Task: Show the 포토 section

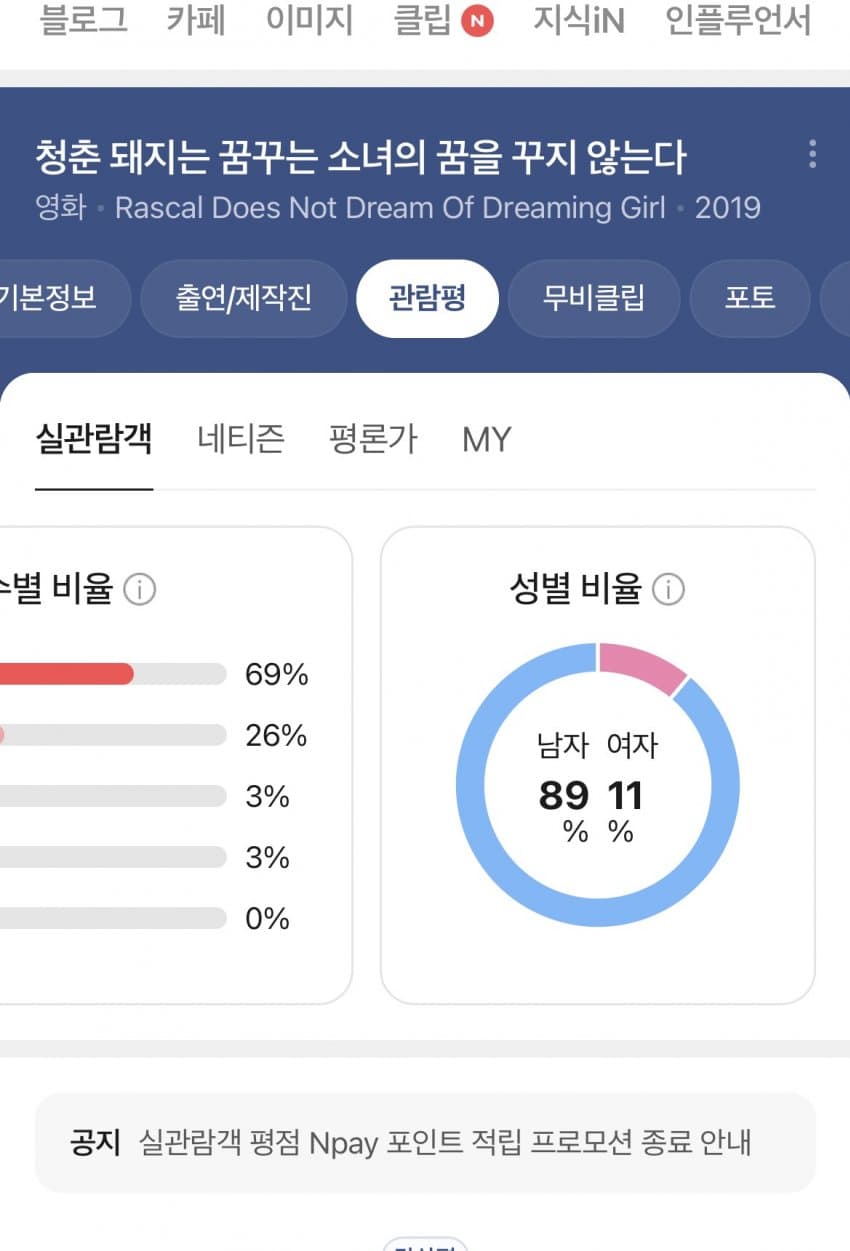Action: click(750, 298)
